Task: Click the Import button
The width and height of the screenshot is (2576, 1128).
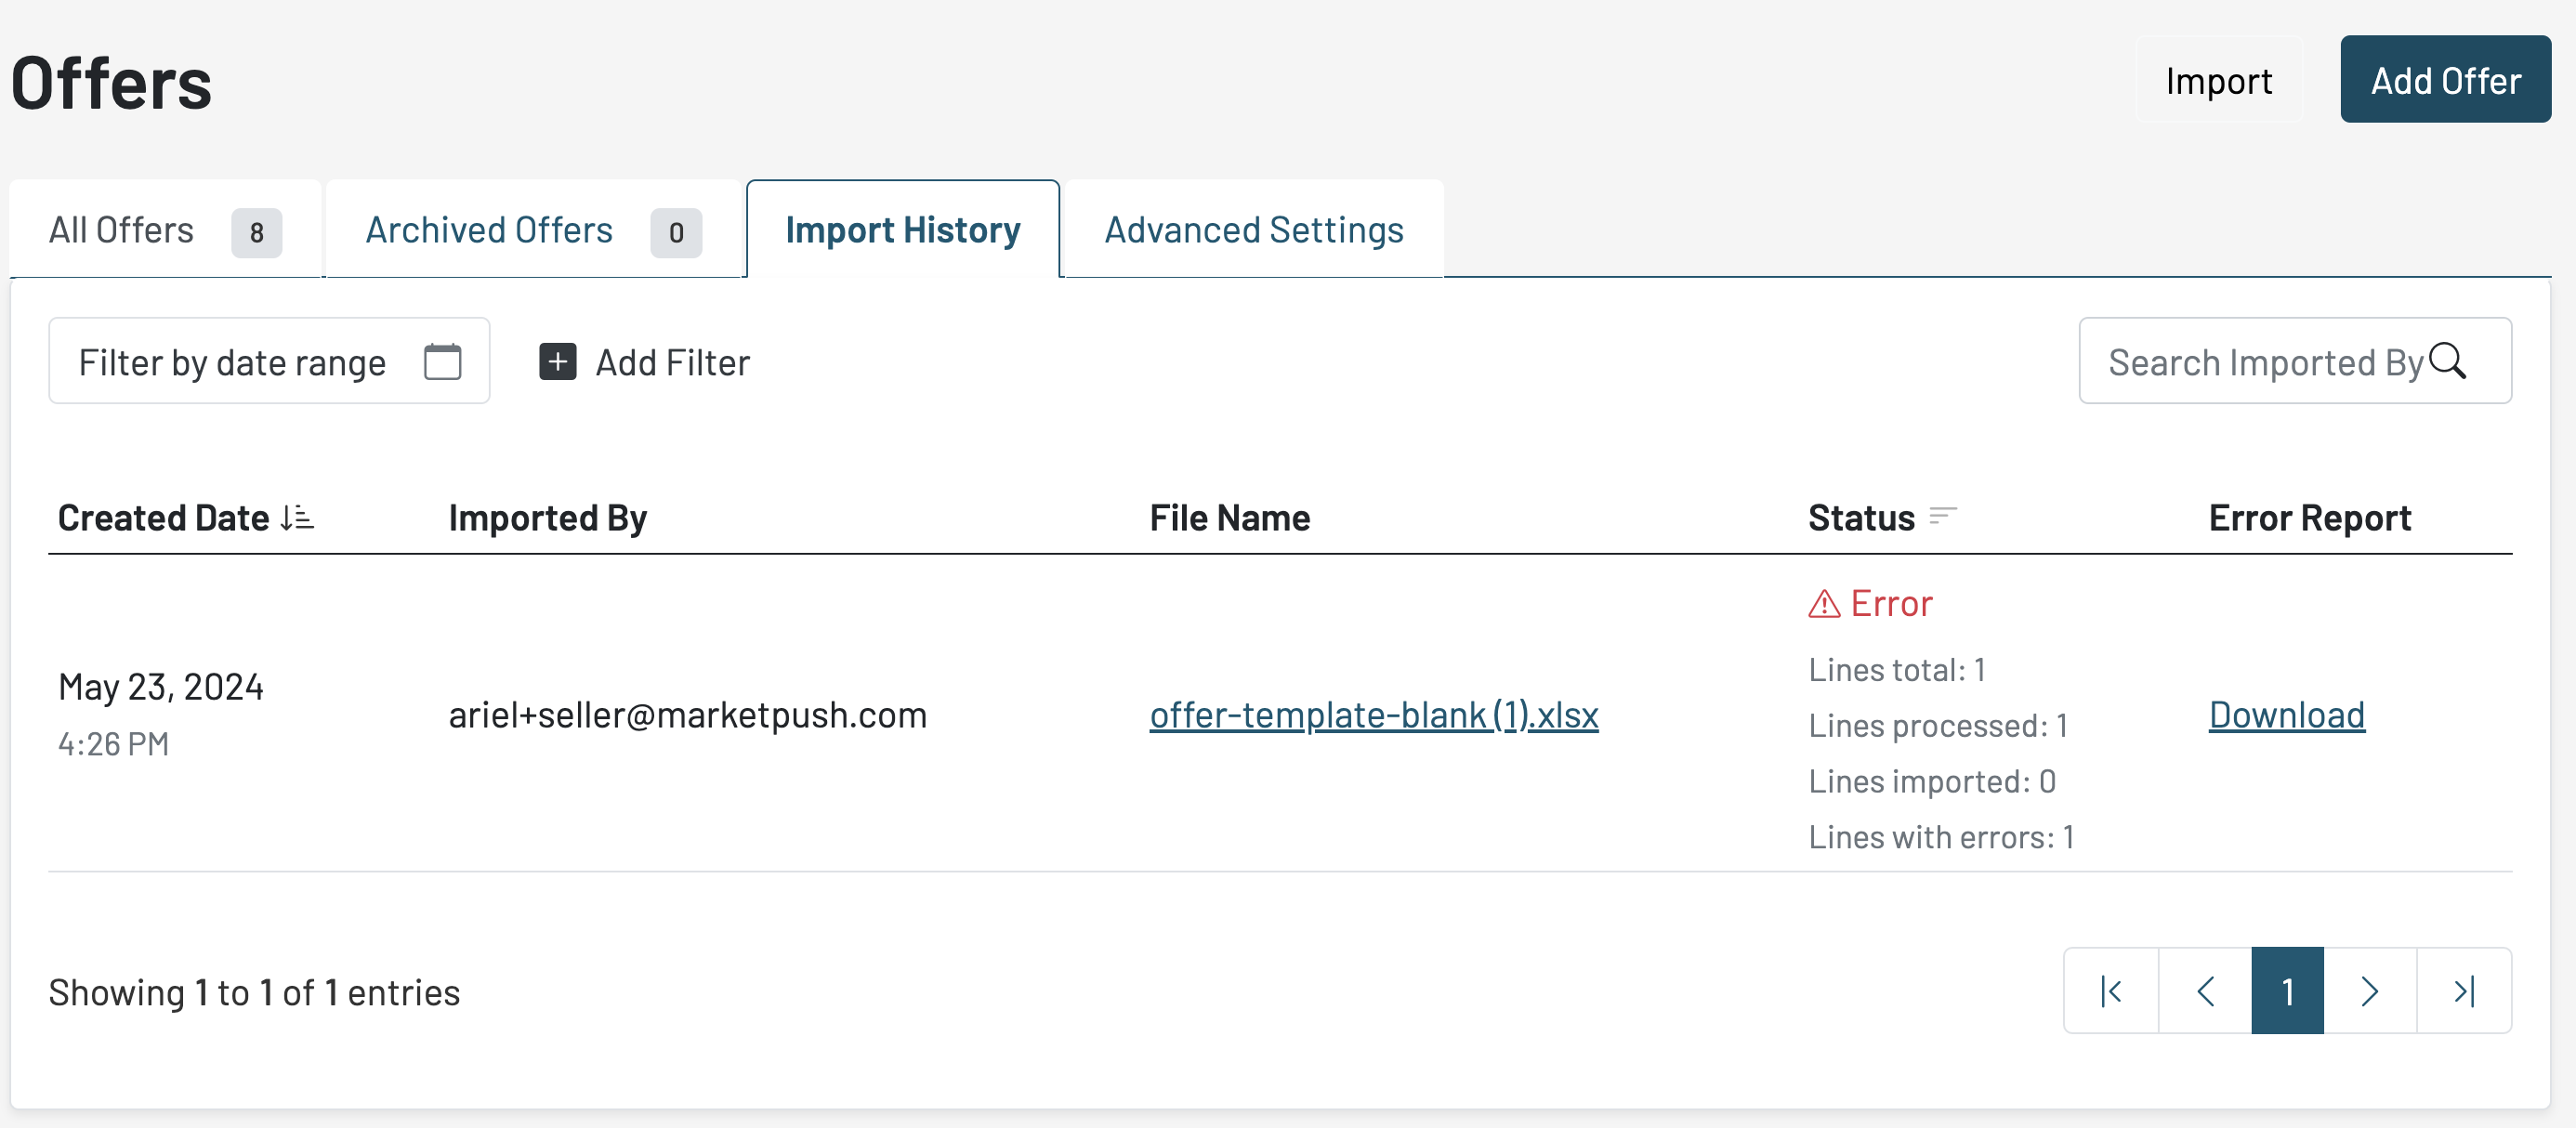Action: click(x=2218, y=80)
